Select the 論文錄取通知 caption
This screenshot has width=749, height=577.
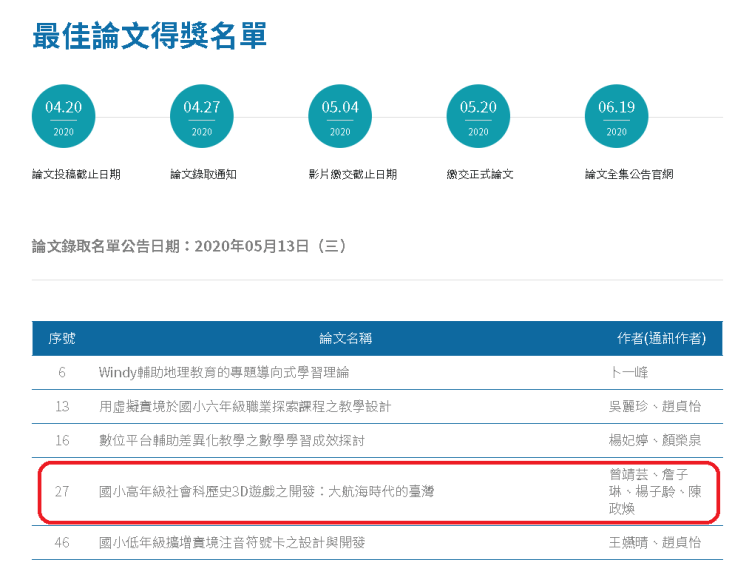203,174
